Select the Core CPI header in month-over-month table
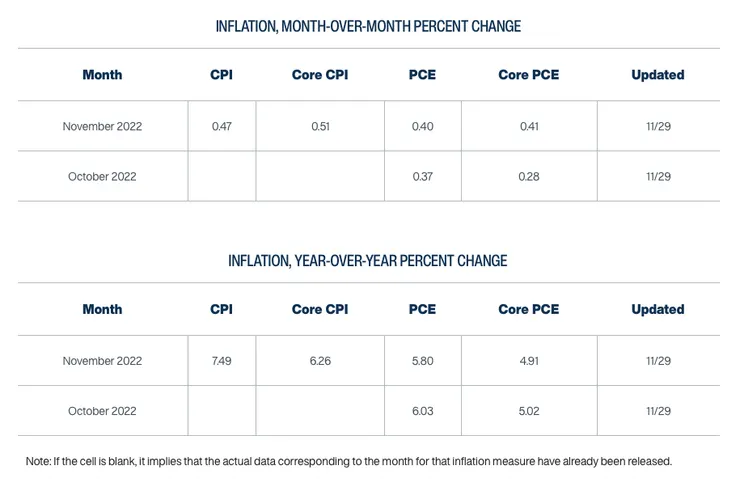740x479 pixels. click(x=320, y=75)
